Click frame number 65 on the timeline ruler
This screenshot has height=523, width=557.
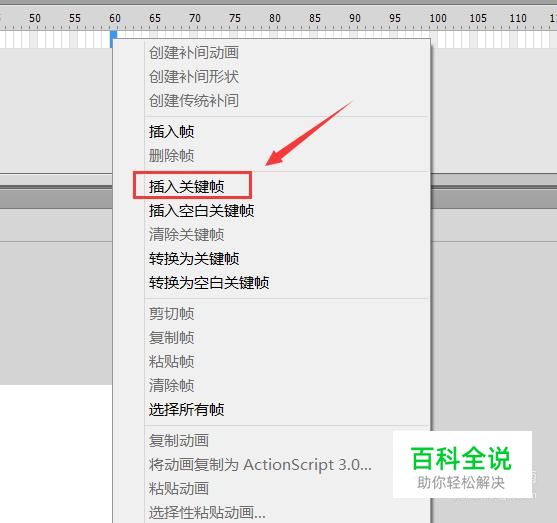(155, 18)
